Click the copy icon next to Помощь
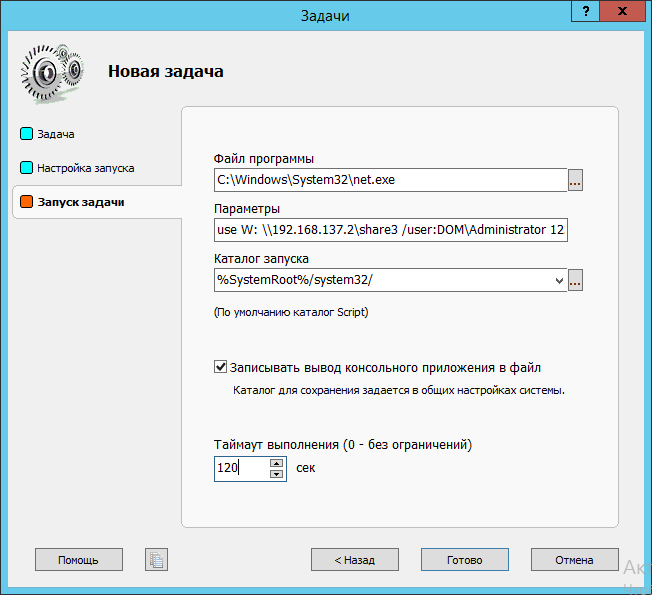This screenshot has height=595, width=652. (156, 560)
